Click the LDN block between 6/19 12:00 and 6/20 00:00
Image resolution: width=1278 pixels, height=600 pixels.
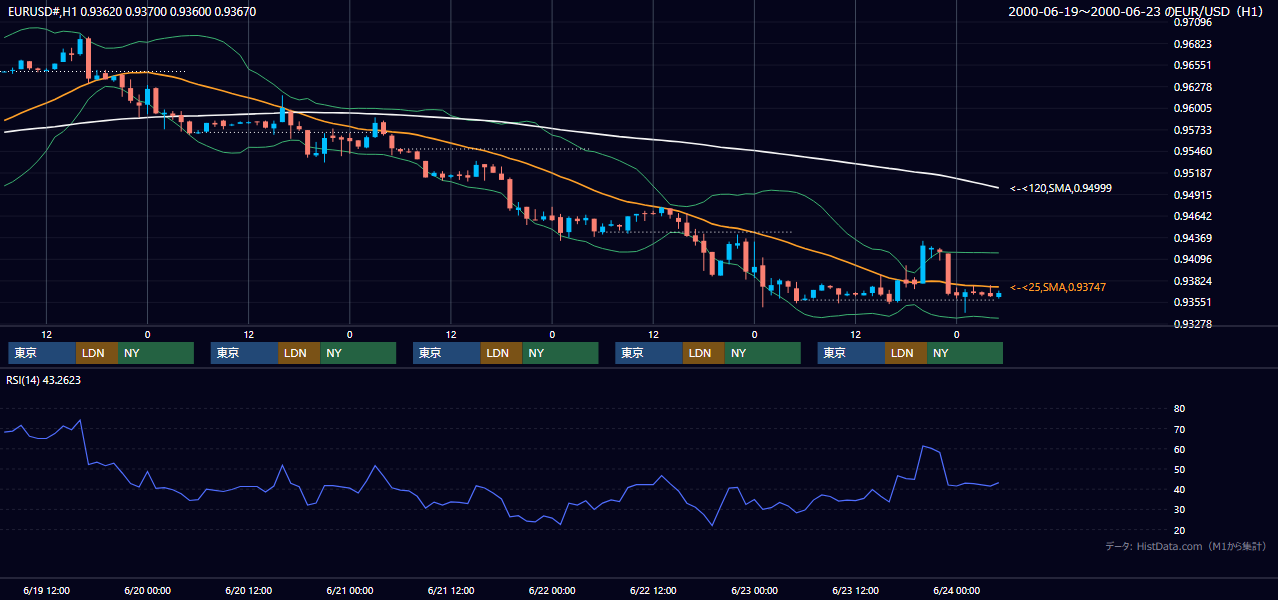(x=96, y=353)
